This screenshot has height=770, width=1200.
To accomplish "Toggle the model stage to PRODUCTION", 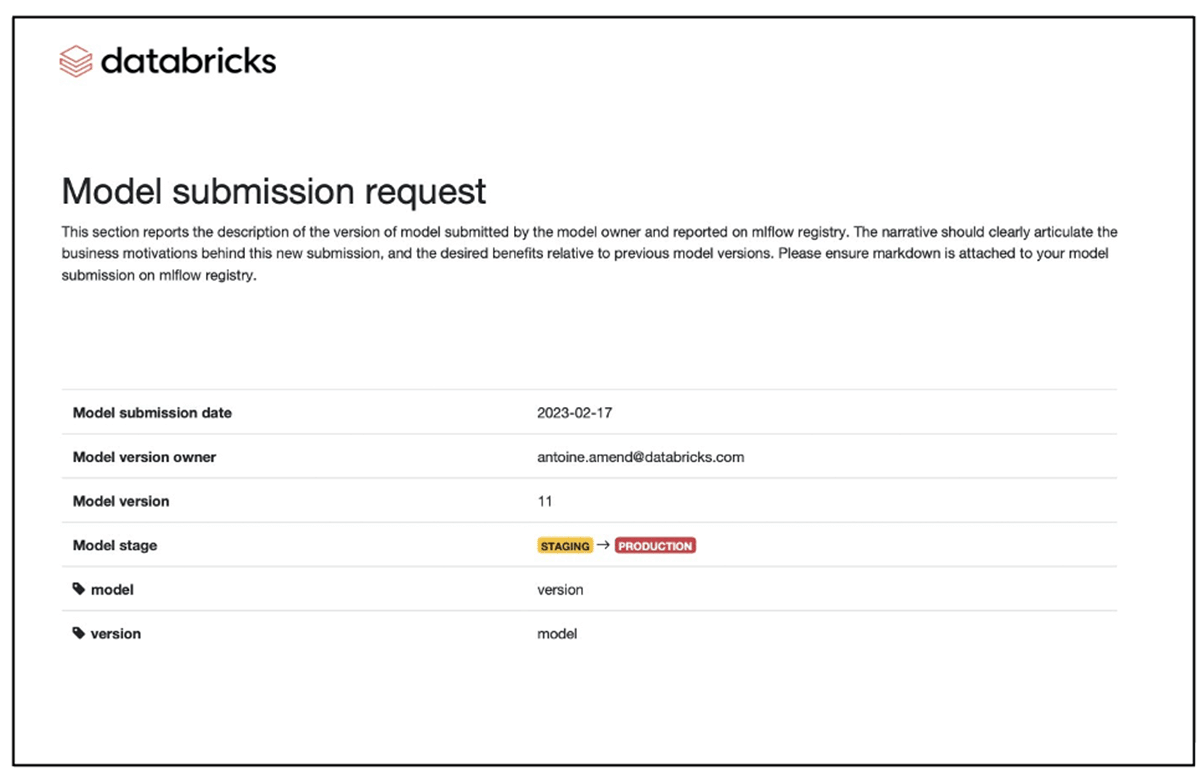I will (x=656, y=545).
